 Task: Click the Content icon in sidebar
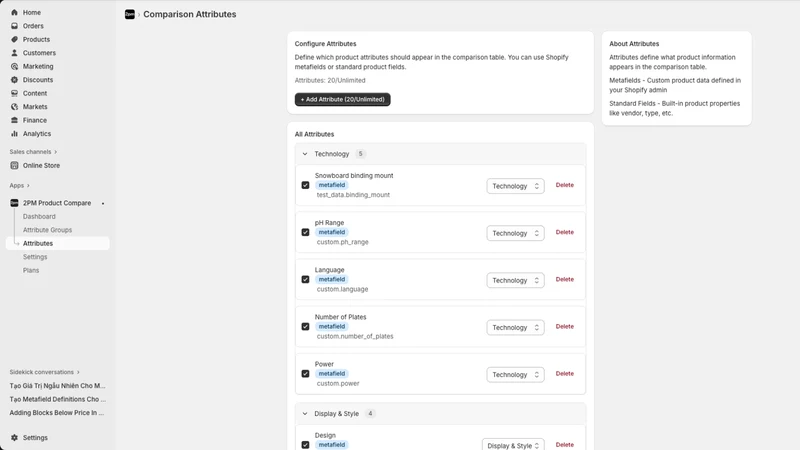pos(14,93)
